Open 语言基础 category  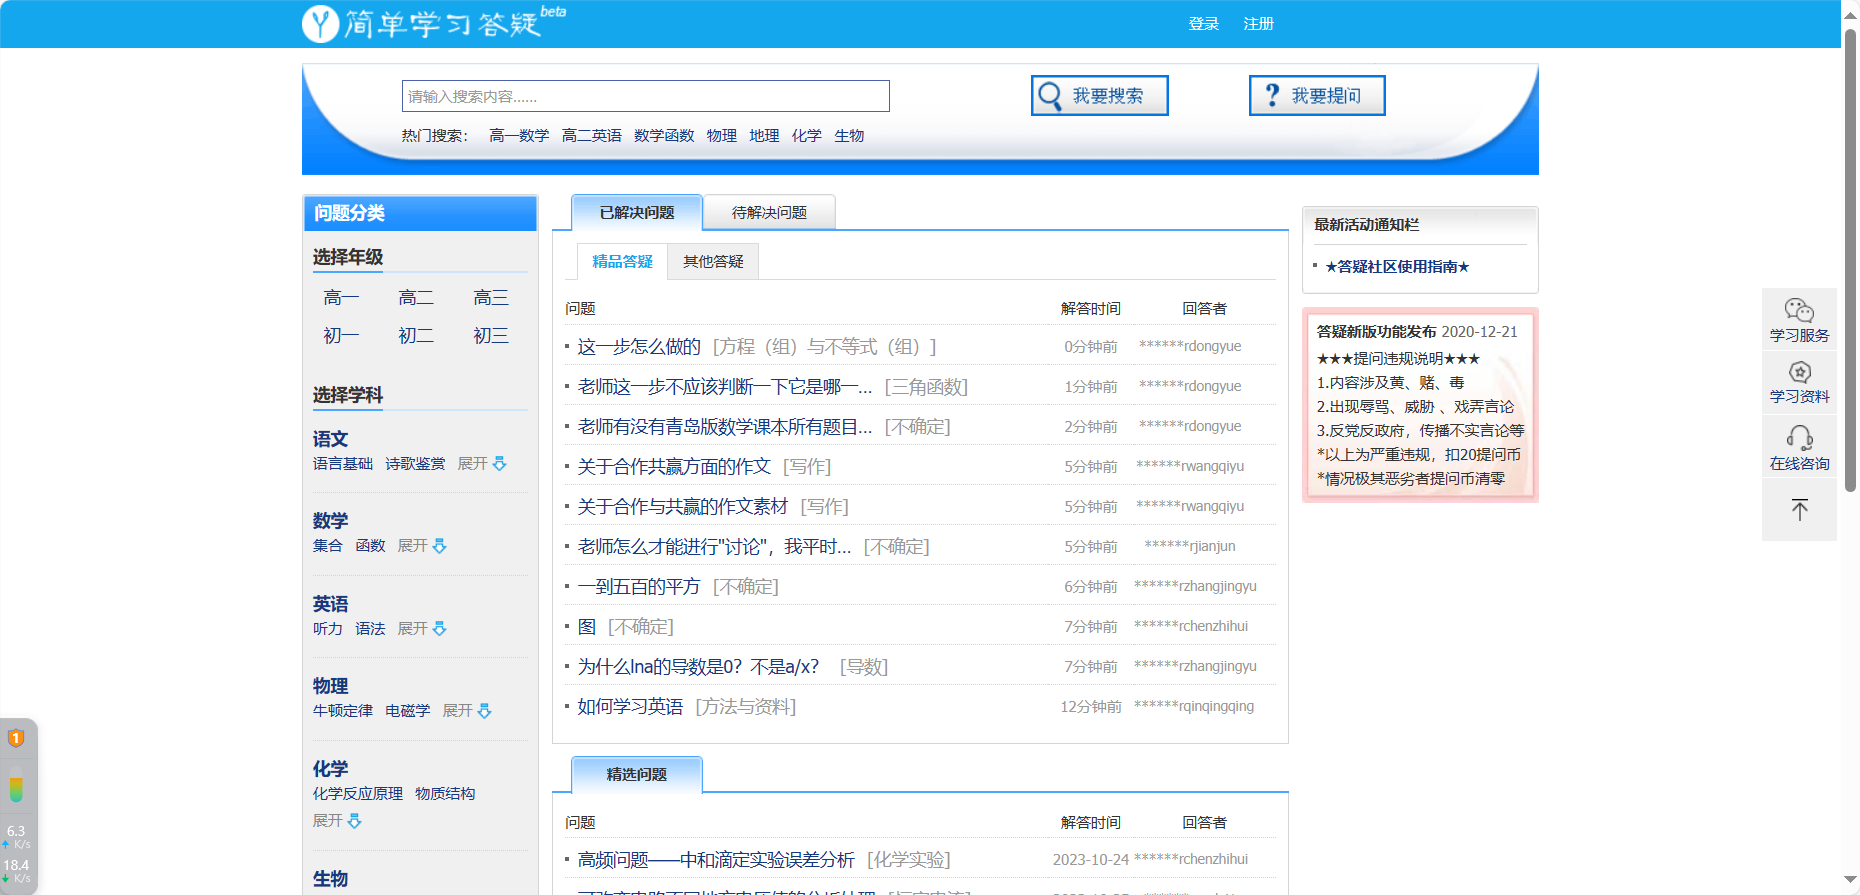point(343,464)
